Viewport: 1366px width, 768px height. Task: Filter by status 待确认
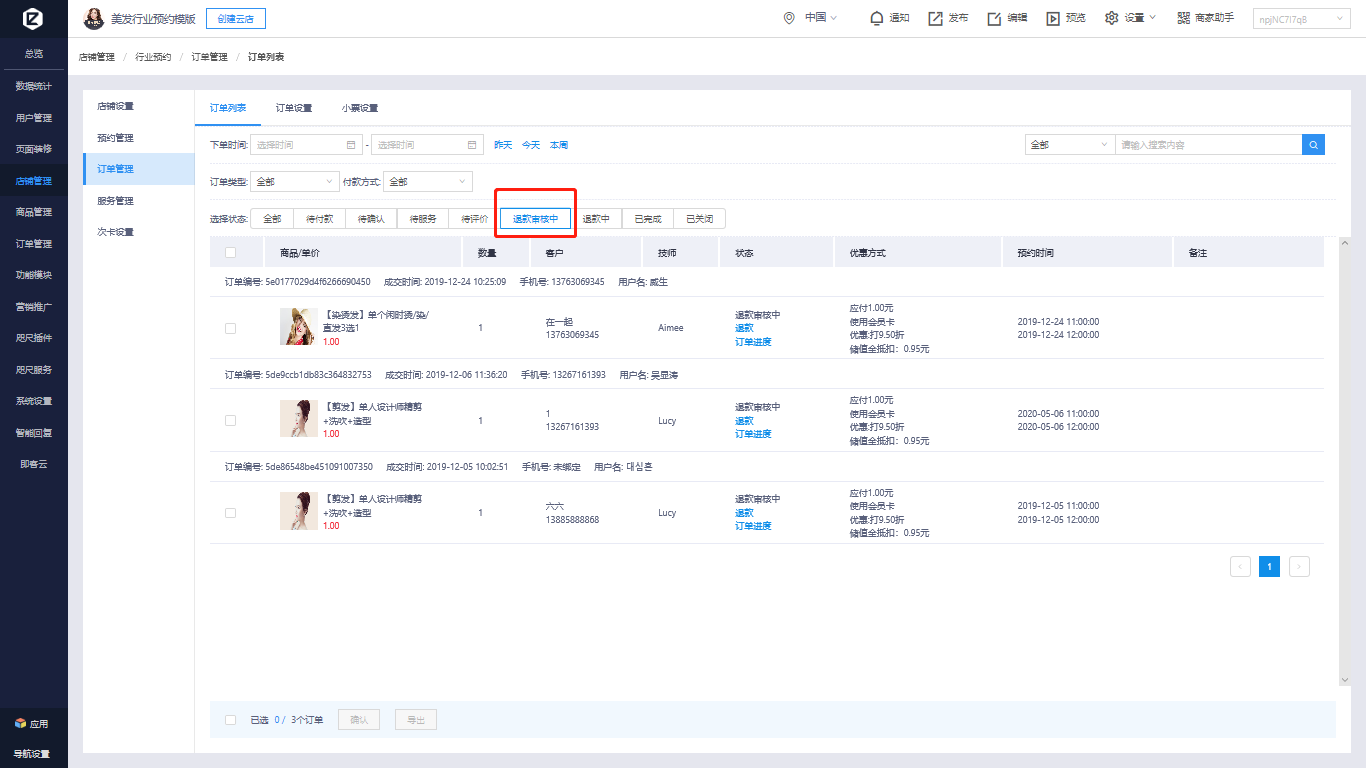(371, 219)
